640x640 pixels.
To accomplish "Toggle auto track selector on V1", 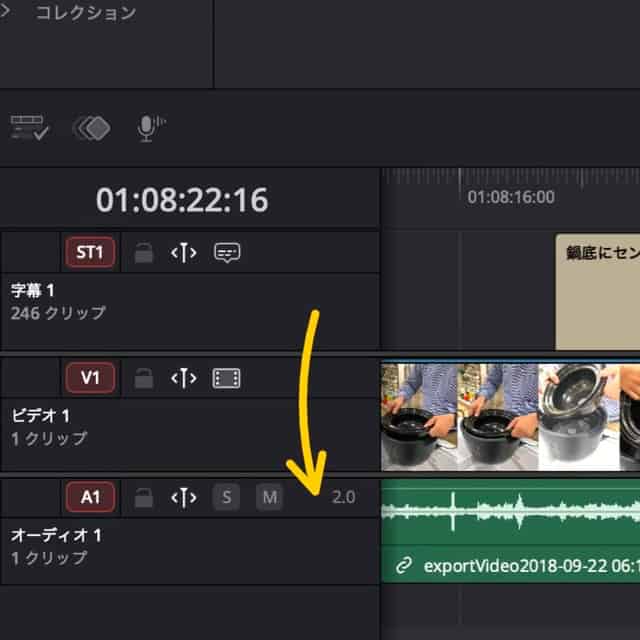I will click(184, 378).
